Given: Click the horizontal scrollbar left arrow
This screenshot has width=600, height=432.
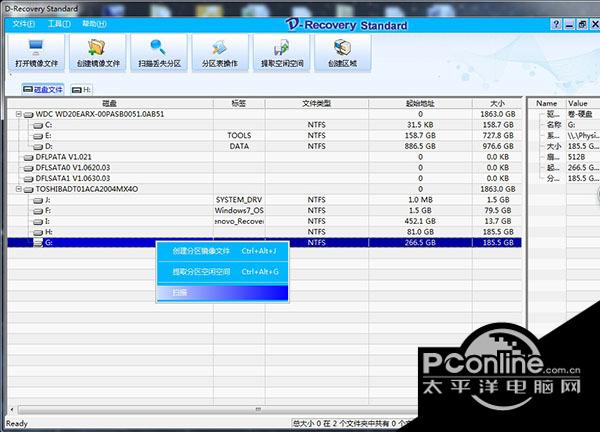Looking at the screenshot, I should 12,410.
